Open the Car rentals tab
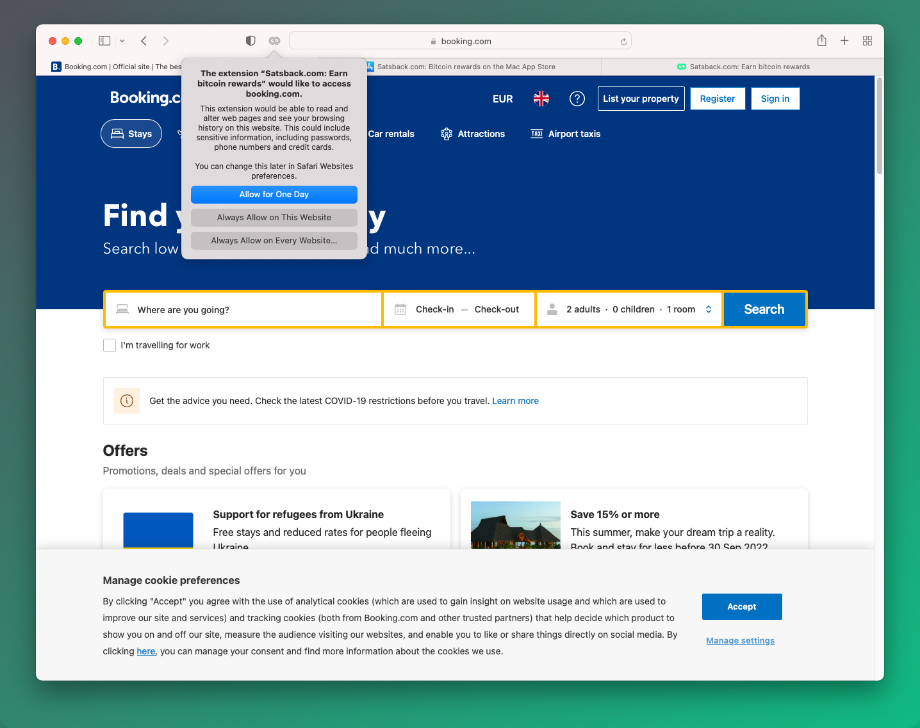Viewport: 920px width, 728px height. point(391,134)
